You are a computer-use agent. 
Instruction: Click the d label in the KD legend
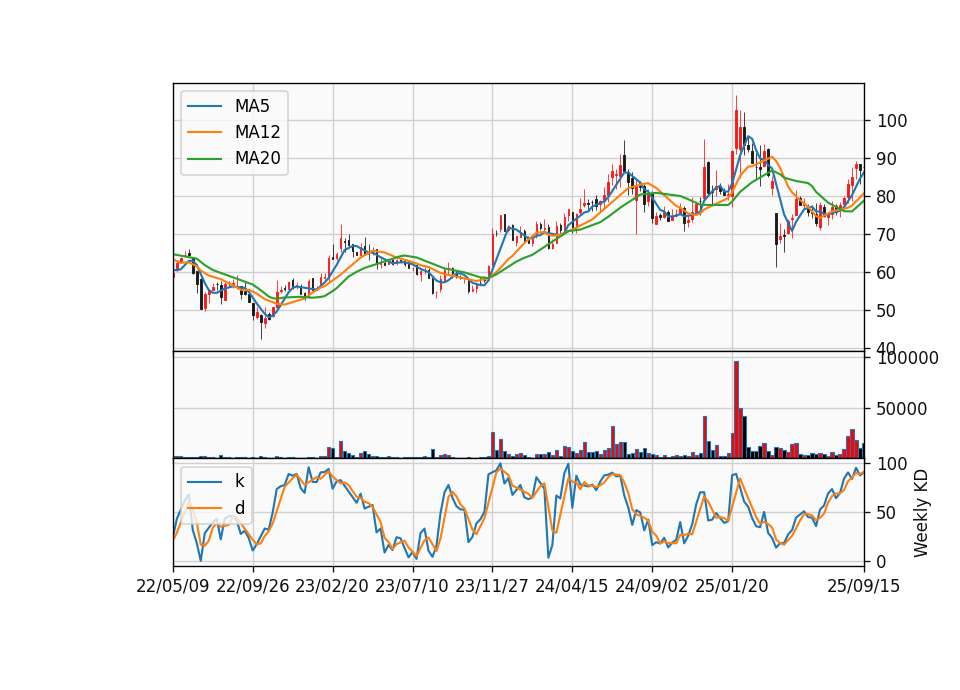click(x=240, y=508)
